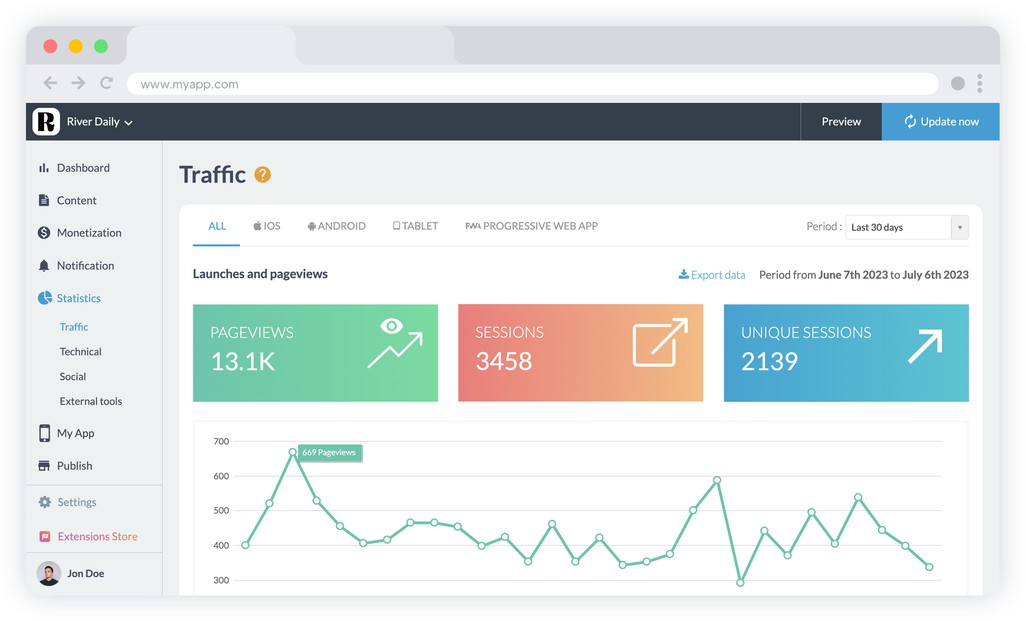The width and height of the screenshot is (1026, 621).
Task: Open My App in sidebar
Action: coord(75,433)
